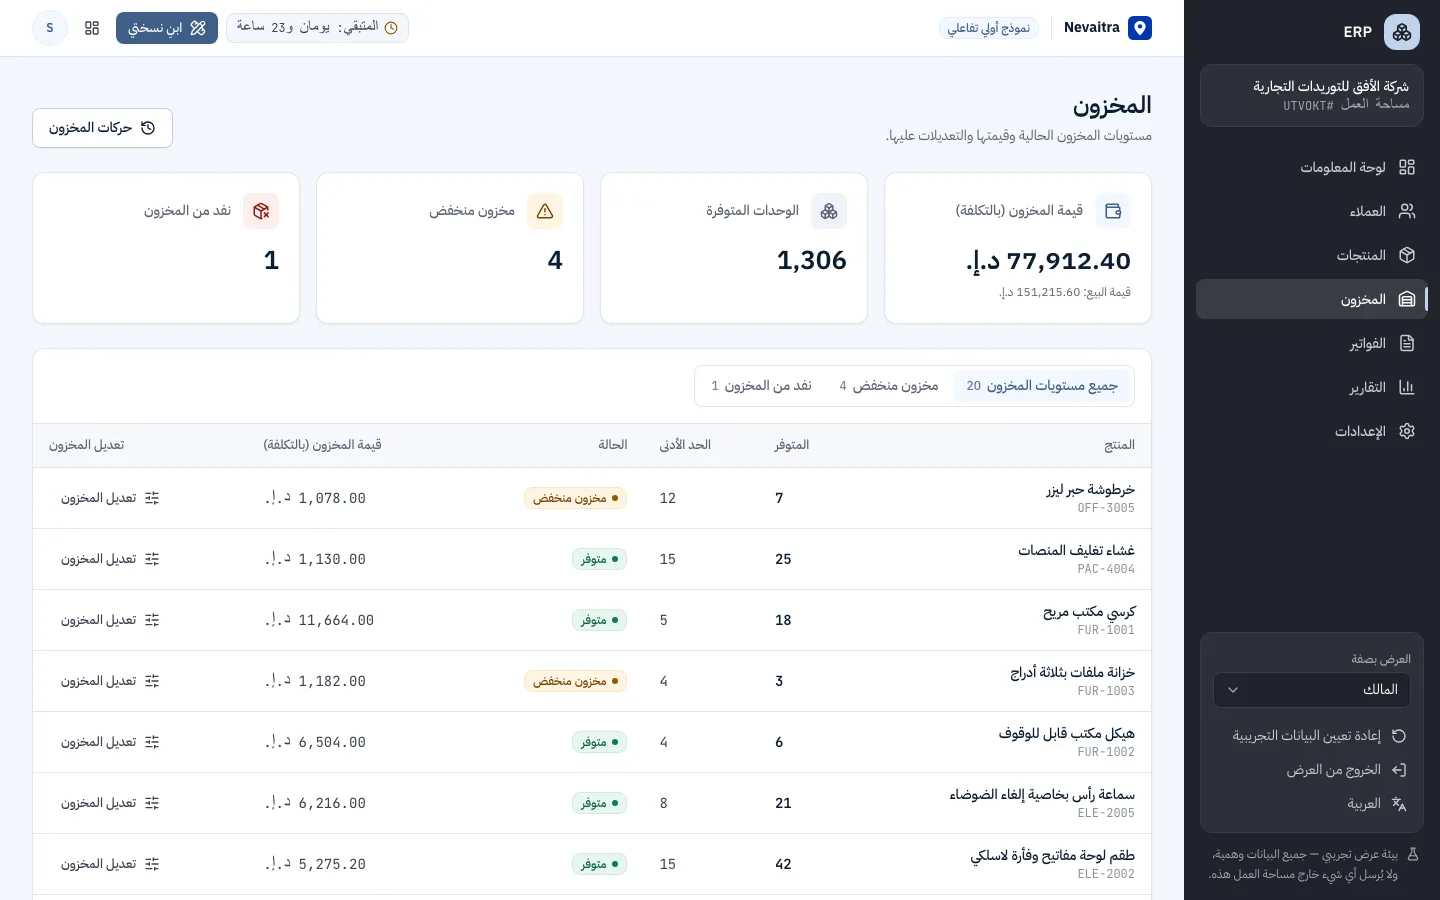Click the dashboard grid icon in sidebar
Image resolution: width=1440 pixels, height=900 pixels.
pos(1407,167)
